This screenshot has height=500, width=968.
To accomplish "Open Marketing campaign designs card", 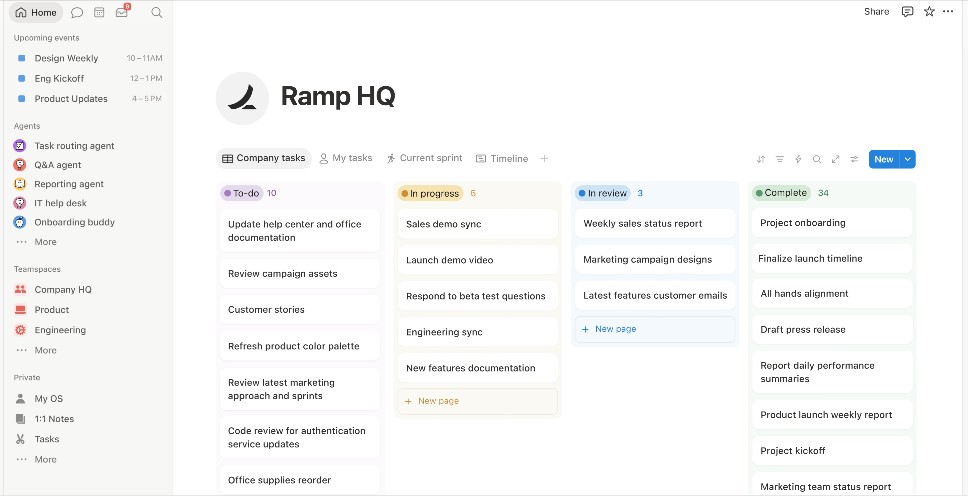I will click(655, 260).
